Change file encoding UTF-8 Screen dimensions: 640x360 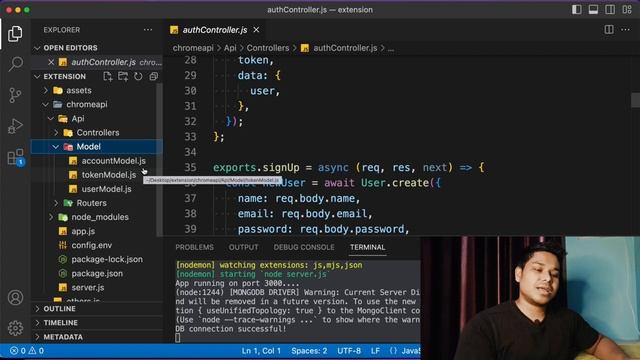(x=349, y=351)
